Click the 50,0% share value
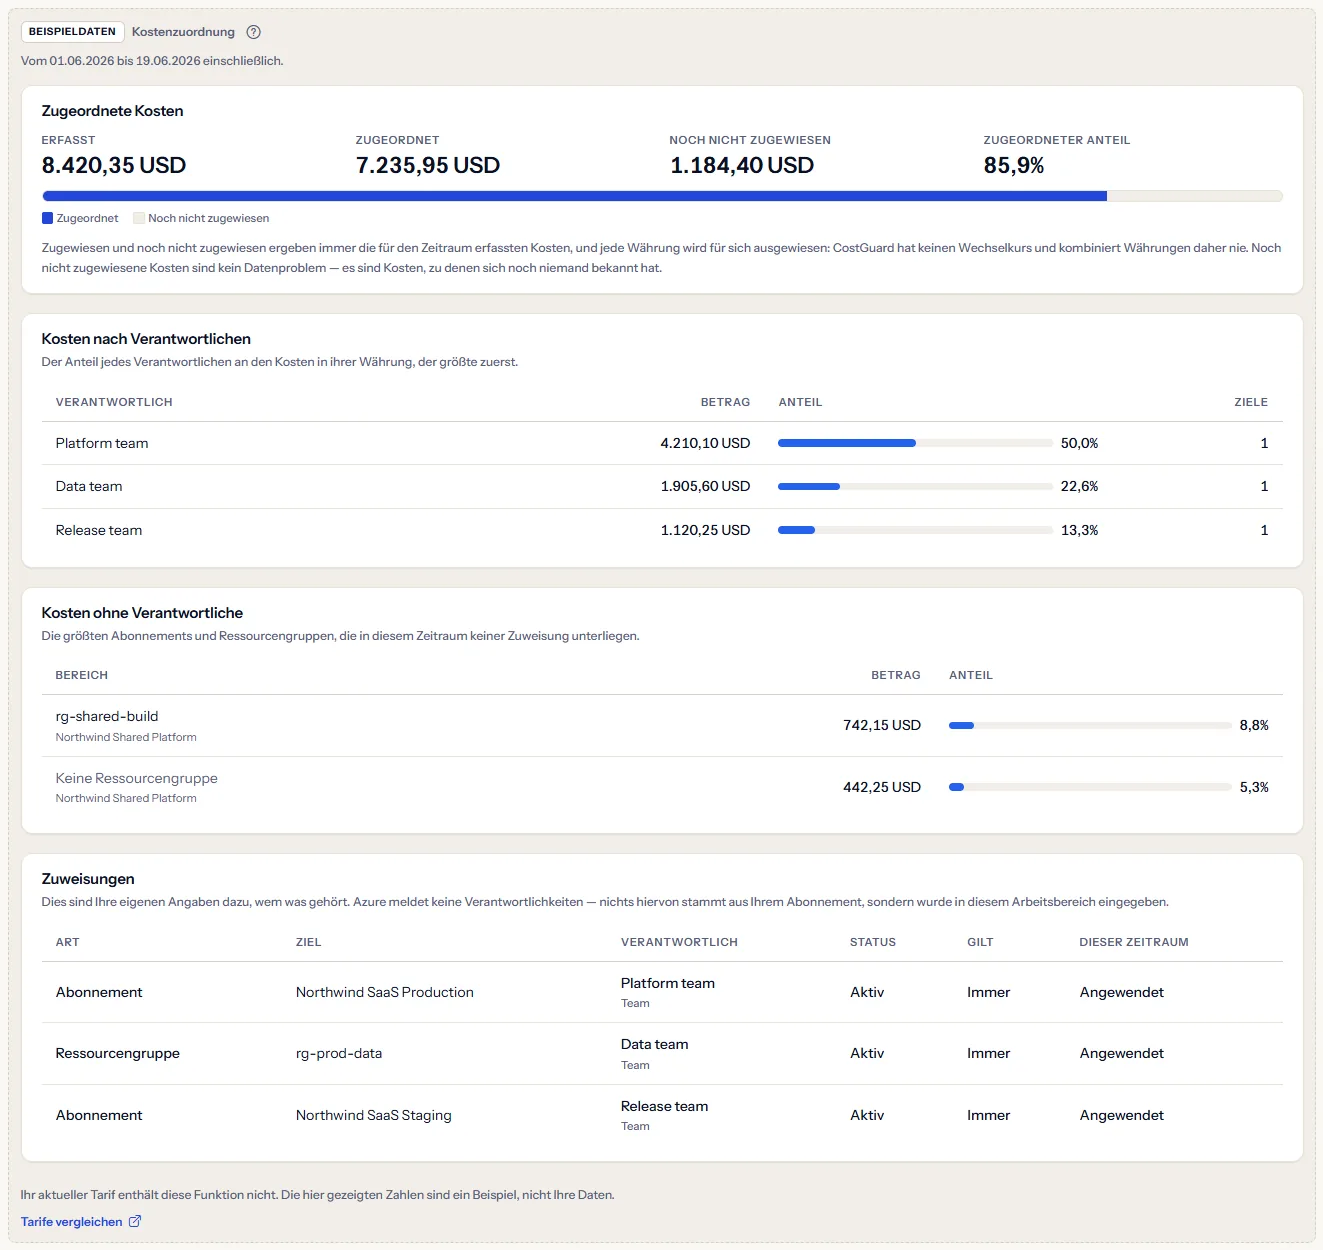Screen dimensions: 1323x1250 click(1079, 443)
